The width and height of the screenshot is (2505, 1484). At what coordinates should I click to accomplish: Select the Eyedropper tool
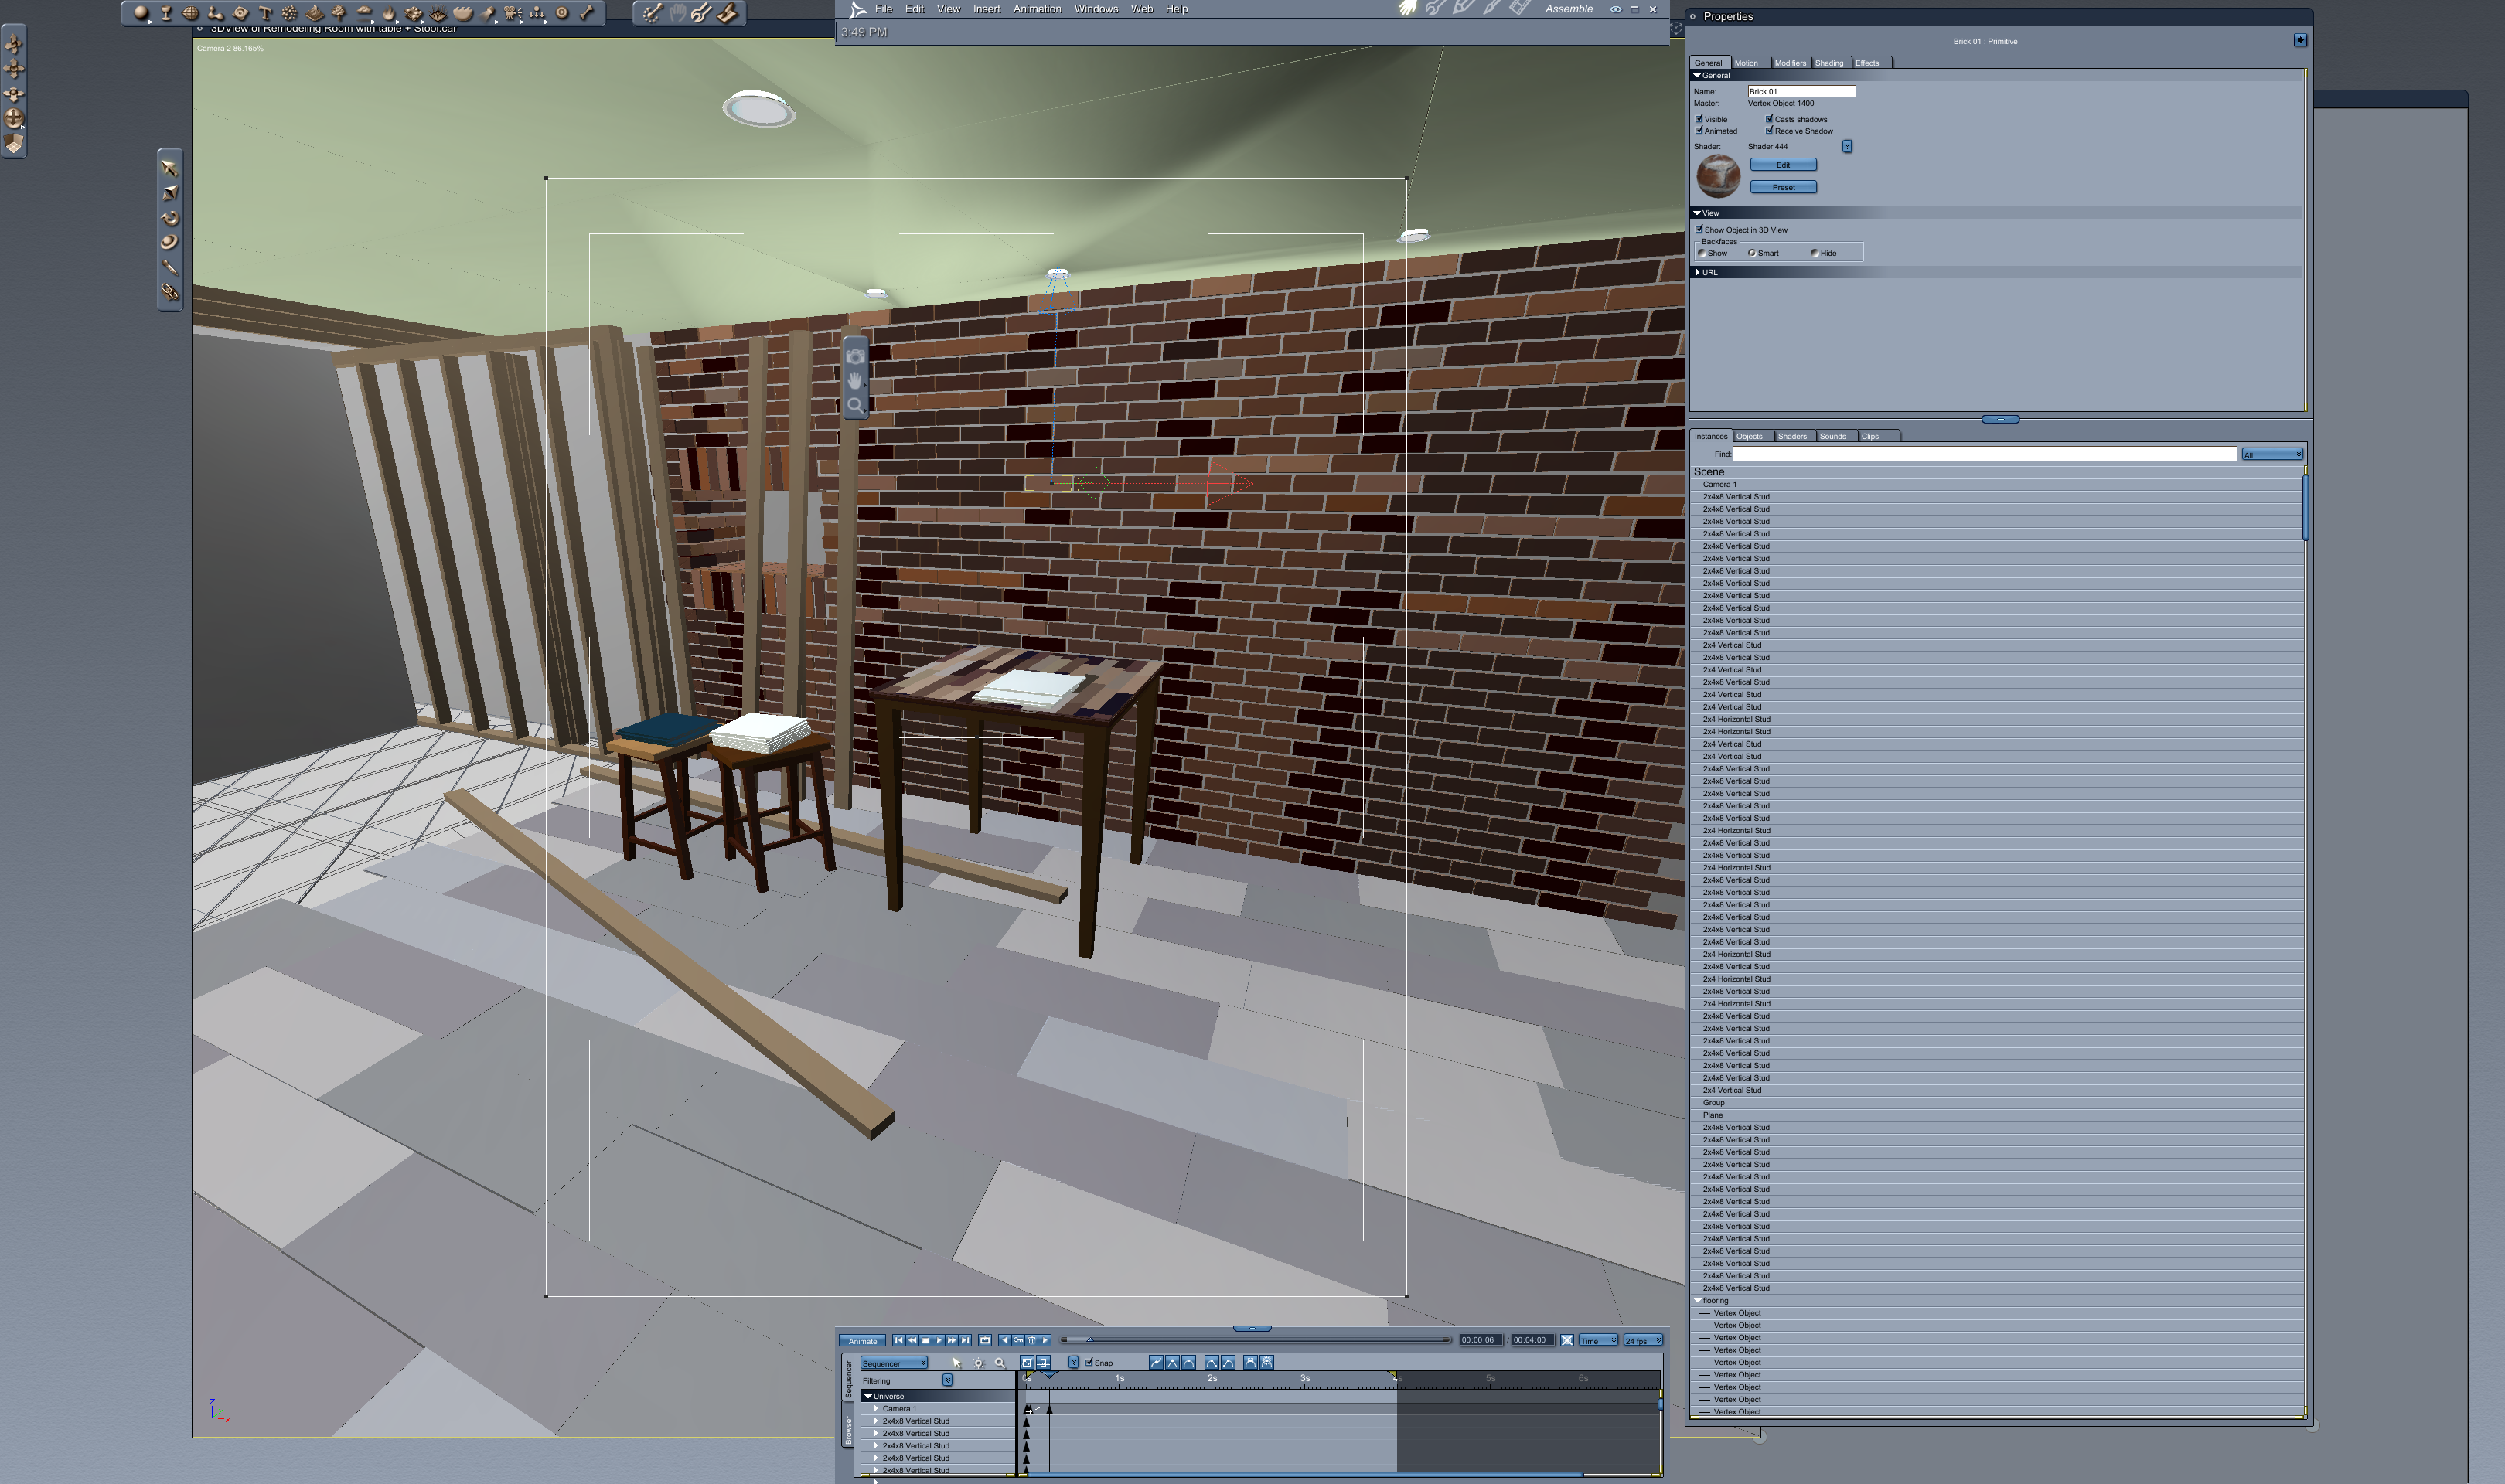pos(169,267)
